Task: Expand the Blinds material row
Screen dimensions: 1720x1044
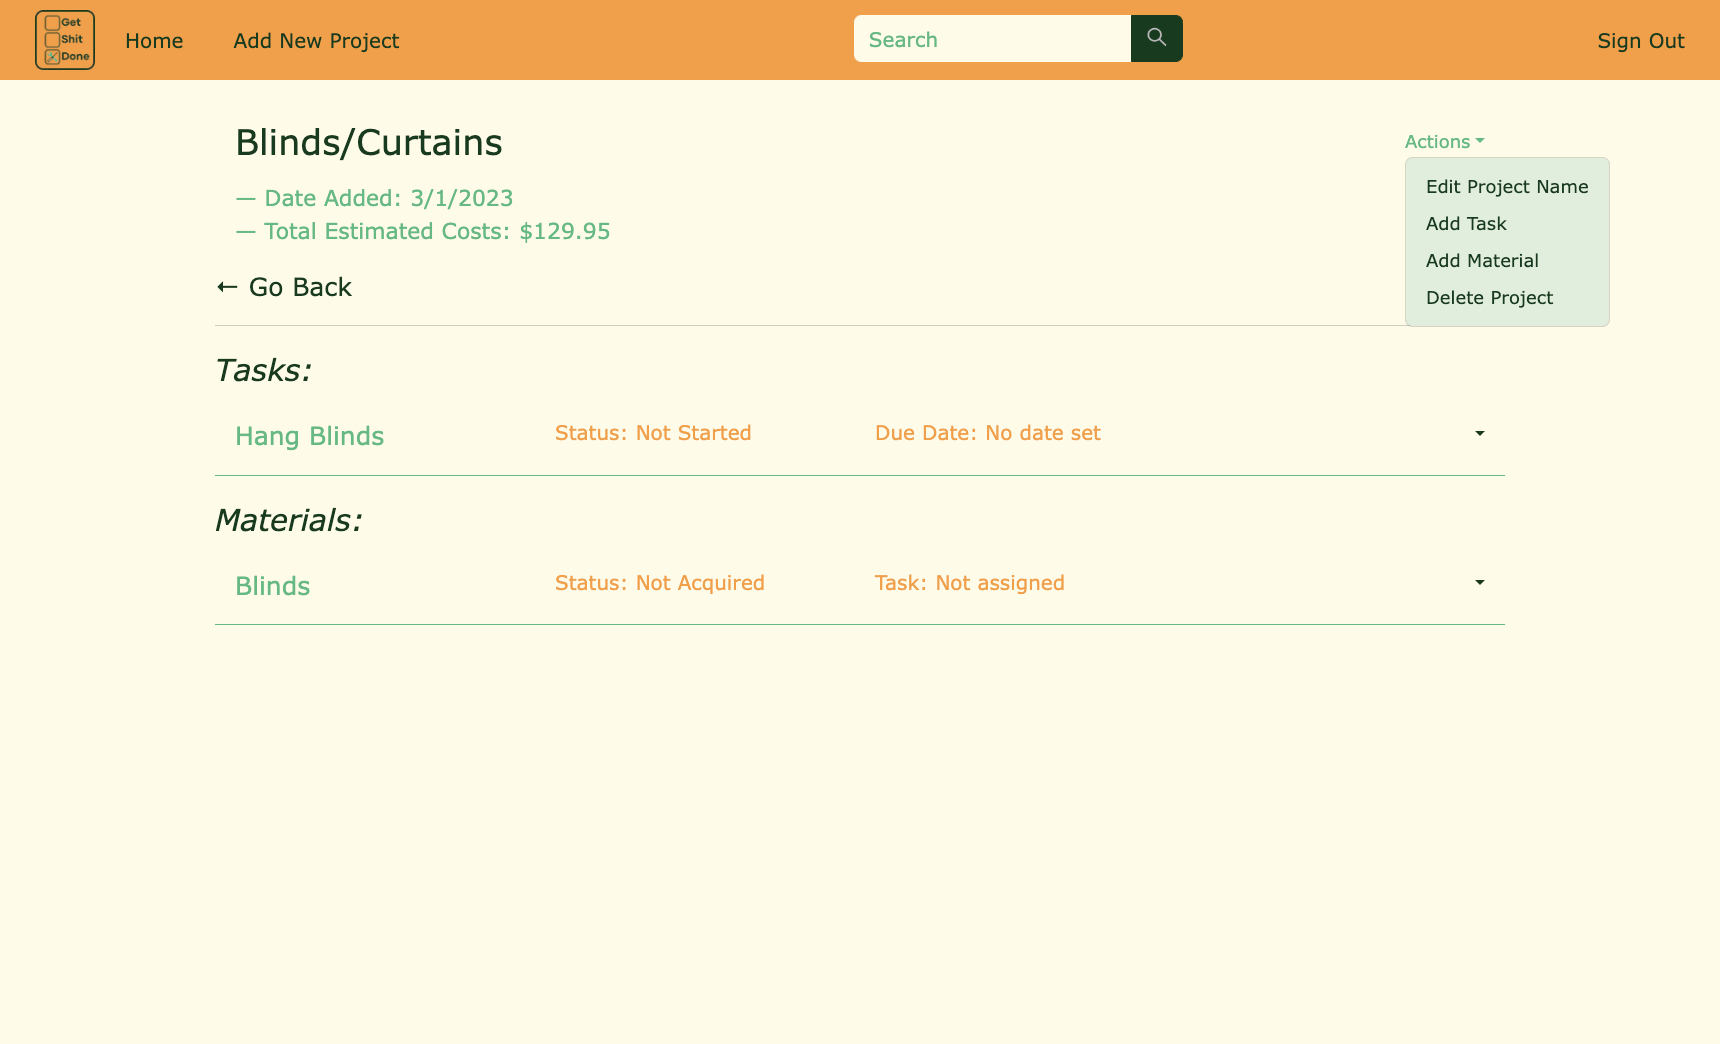Action: point(1479,583)
